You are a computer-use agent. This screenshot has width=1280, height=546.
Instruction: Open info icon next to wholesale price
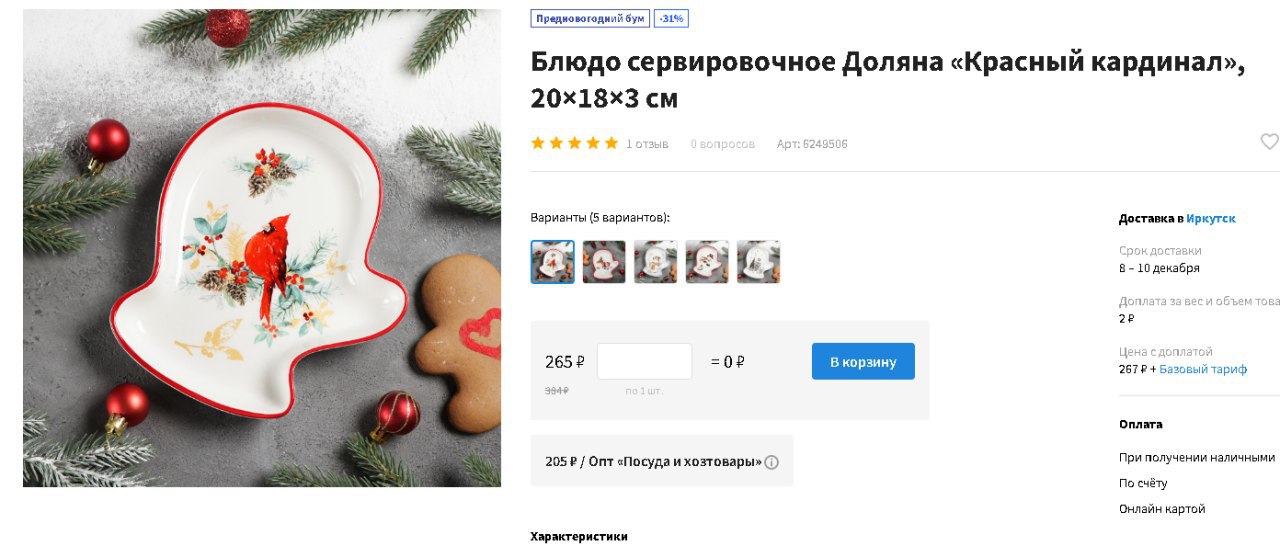(x=772, y=462)
